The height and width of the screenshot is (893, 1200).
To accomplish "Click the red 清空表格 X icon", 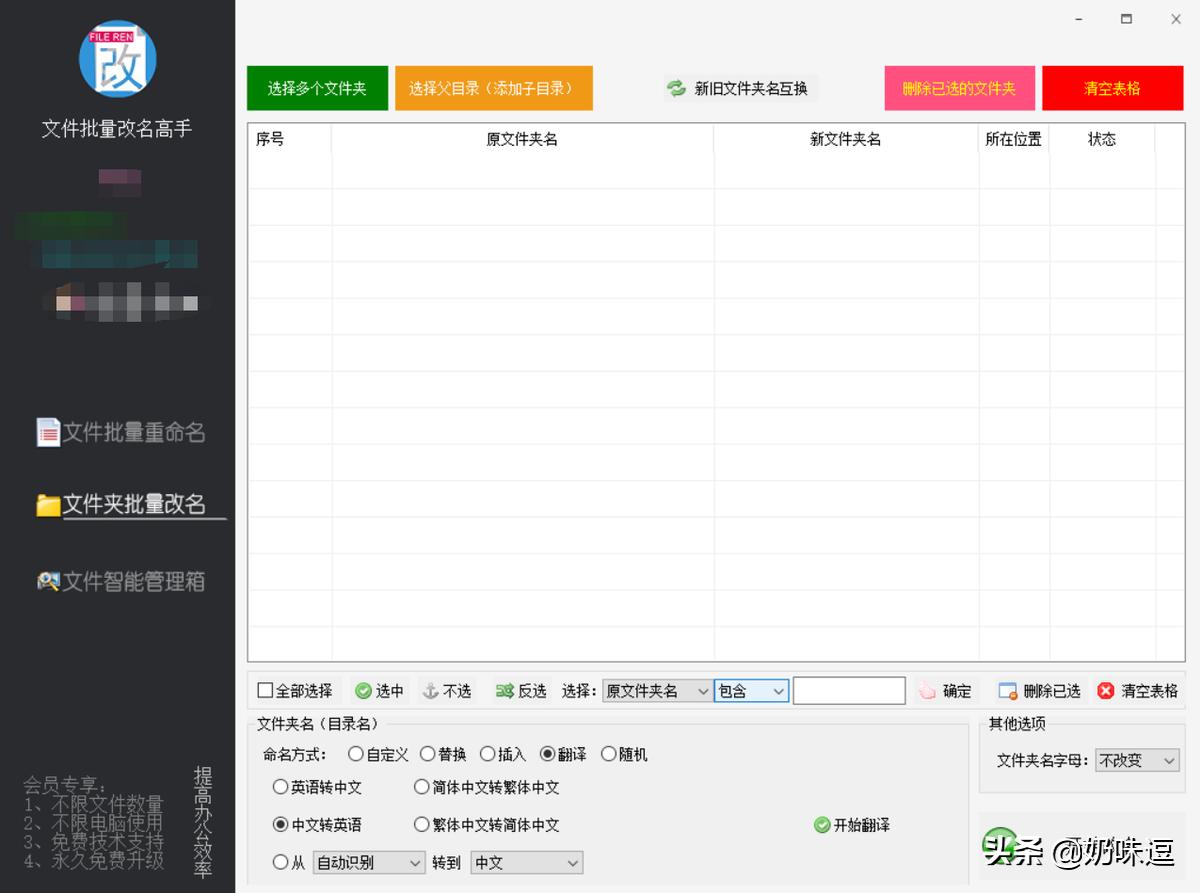I will (1104, 690).
